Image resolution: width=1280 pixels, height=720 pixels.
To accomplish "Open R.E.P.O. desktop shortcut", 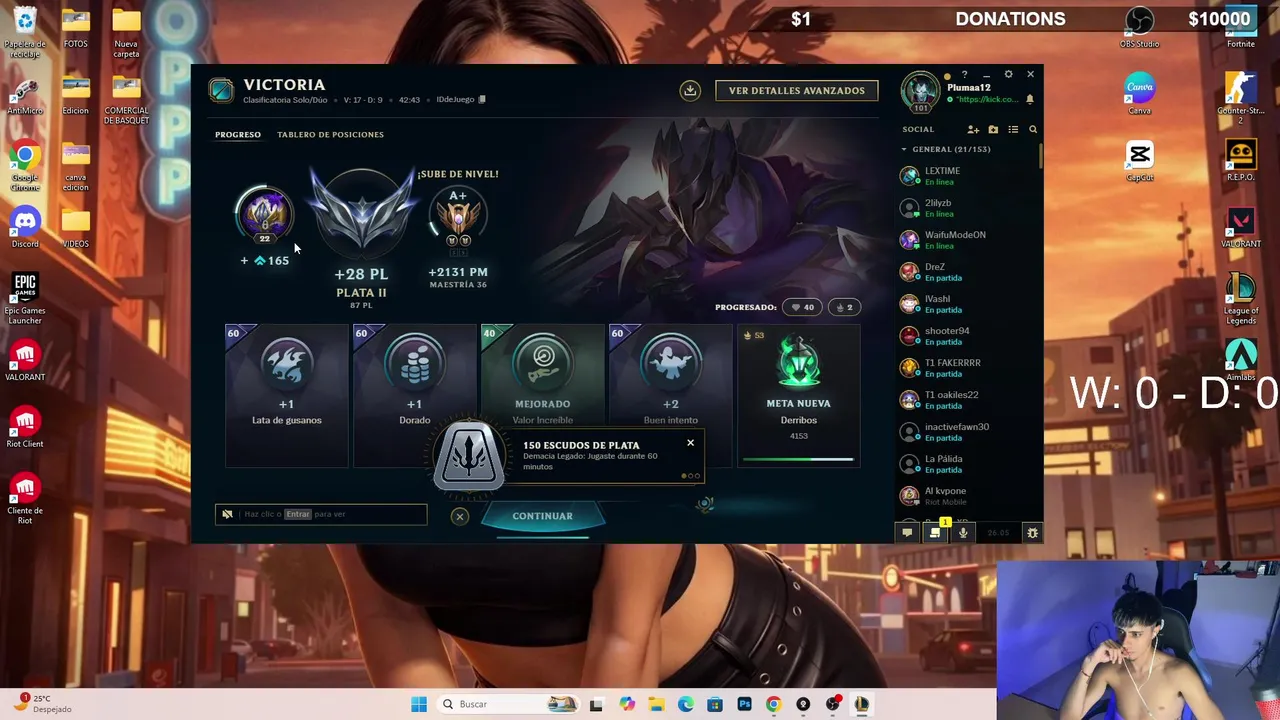I will coord(1241,162).
